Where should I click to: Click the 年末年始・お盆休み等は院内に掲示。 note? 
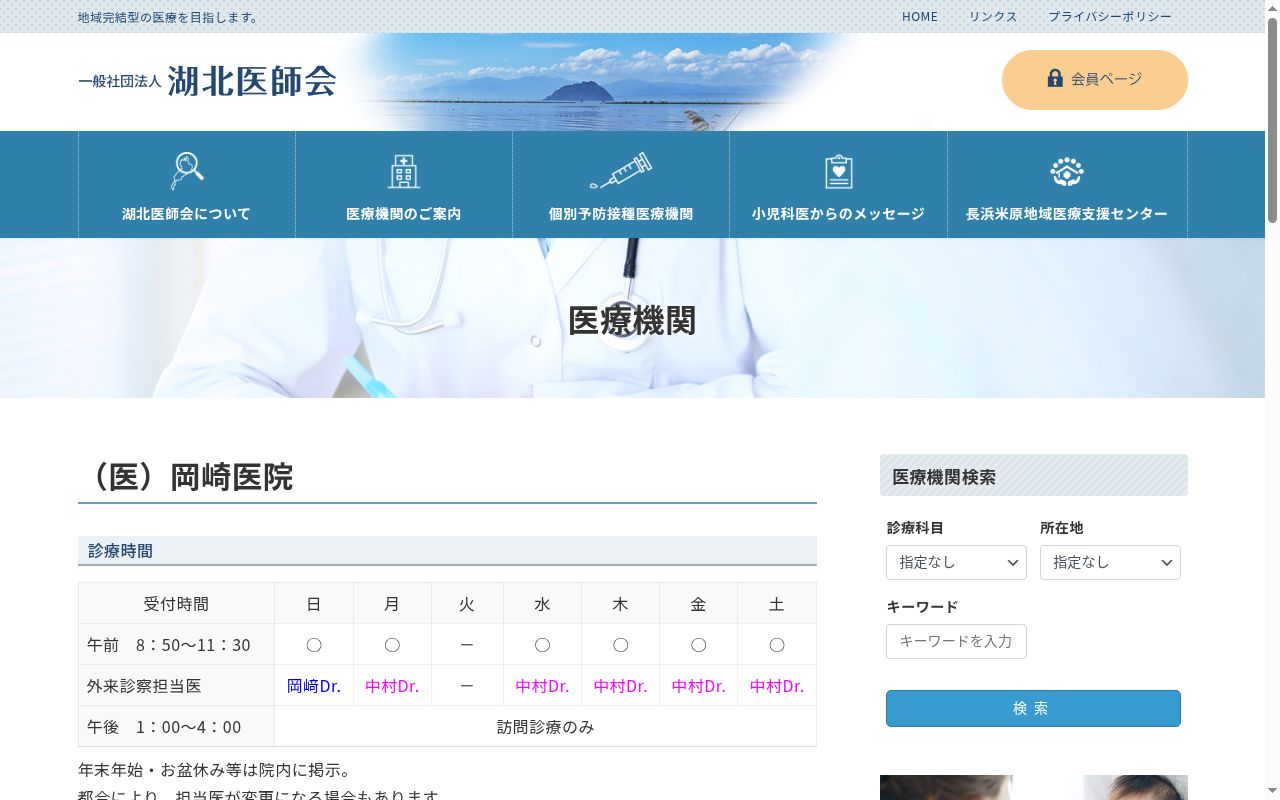(215, 771)
